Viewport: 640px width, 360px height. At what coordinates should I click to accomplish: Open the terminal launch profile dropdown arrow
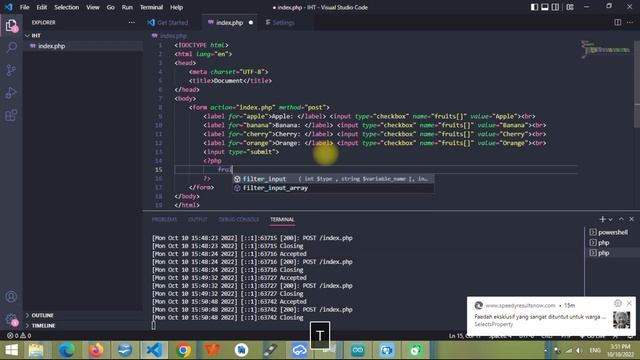(x=610, y=219)
